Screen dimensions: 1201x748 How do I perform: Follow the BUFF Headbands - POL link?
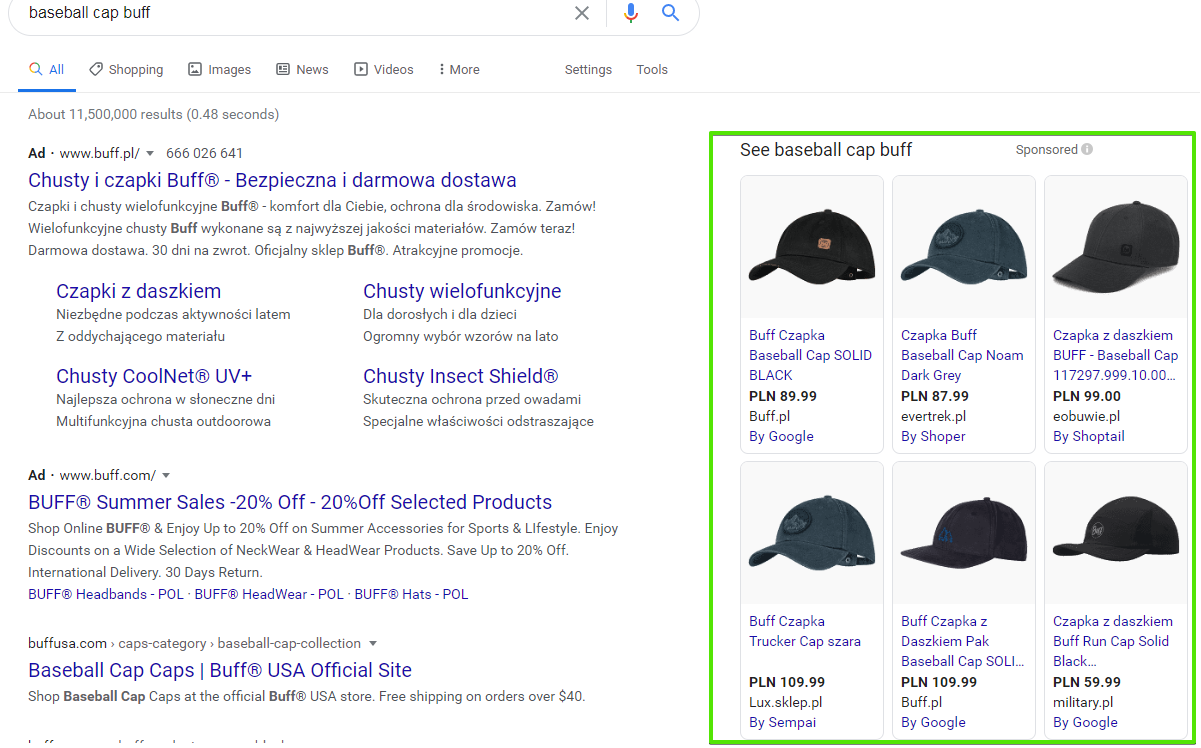tap(106, 594)
